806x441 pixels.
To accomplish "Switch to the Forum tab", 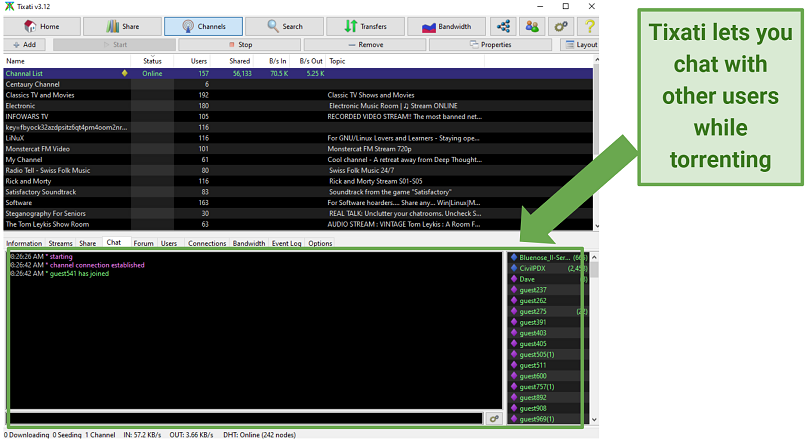I will point(143,243).
